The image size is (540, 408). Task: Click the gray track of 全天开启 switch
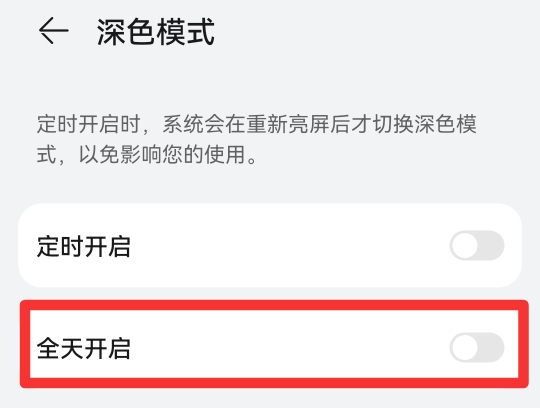[x=491, y=347]
